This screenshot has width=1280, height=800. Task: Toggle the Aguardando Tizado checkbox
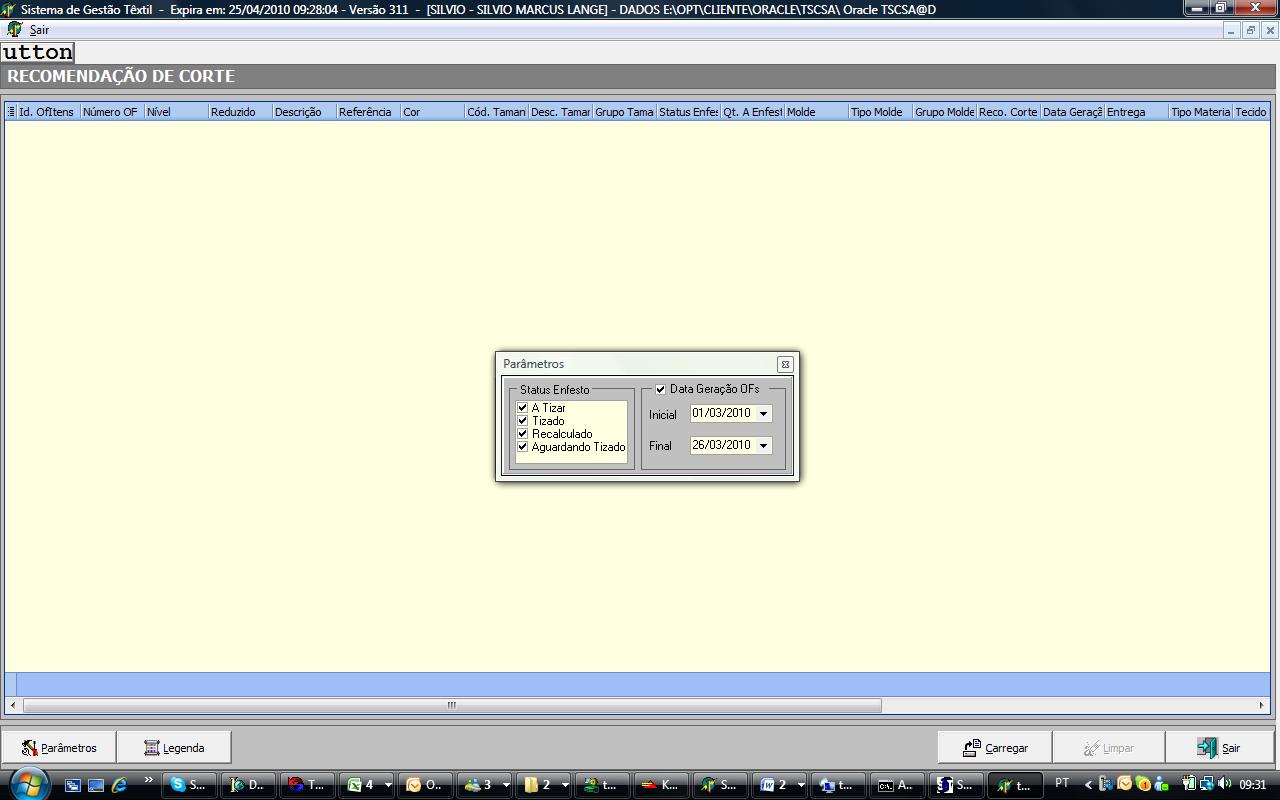coord(522,447)
